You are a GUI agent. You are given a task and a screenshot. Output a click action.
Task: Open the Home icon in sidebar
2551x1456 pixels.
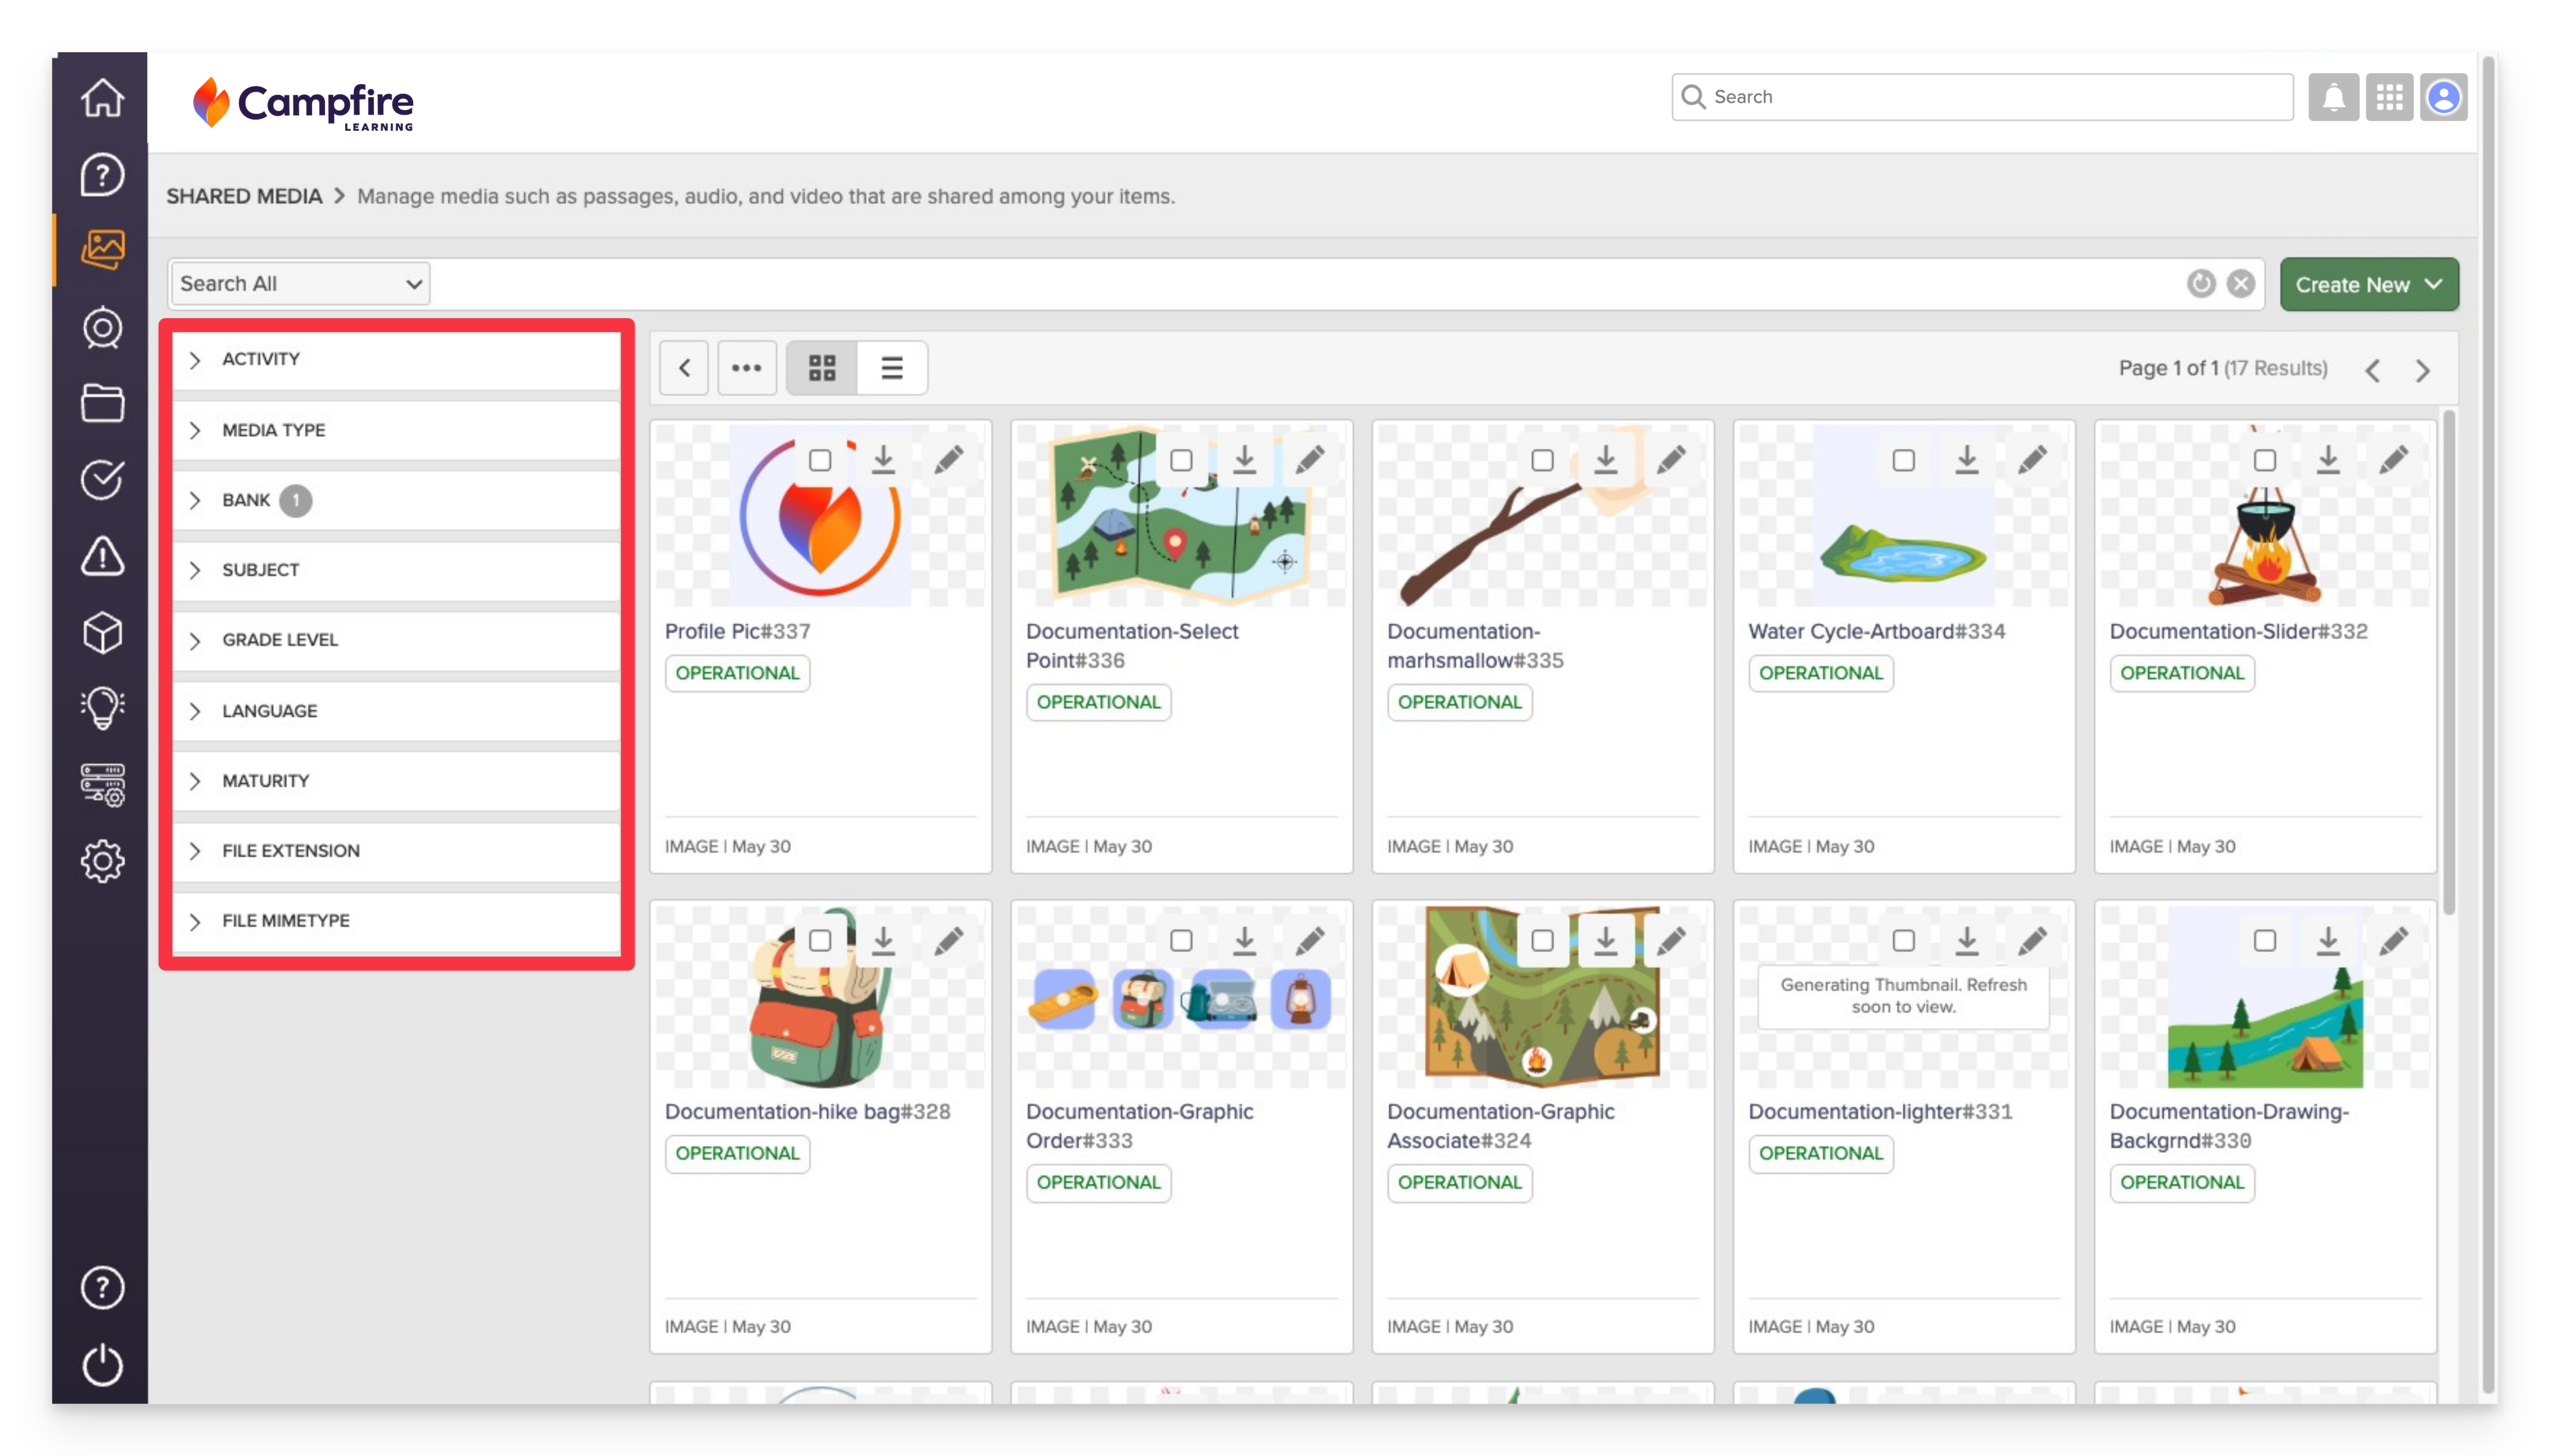click(x=102, y=98)
